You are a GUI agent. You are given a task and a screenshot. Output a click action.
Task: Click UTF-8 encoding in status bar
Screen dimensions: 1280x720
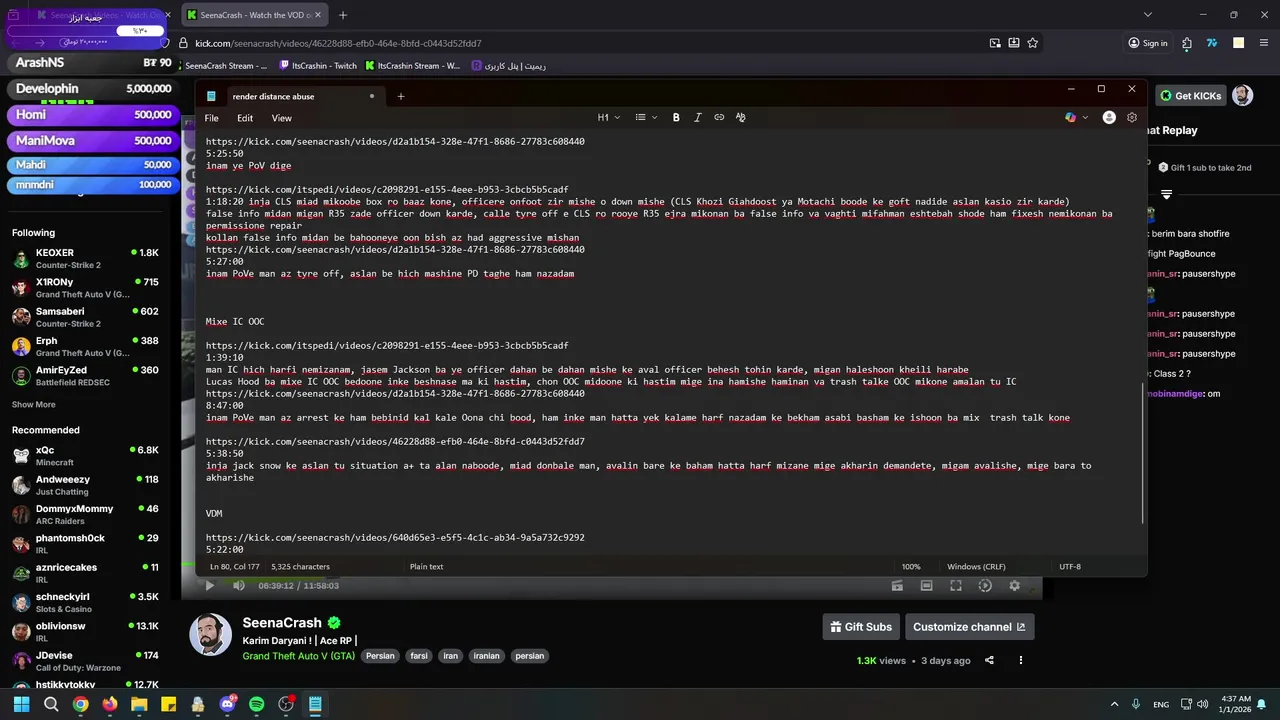tap(1070, 567)
